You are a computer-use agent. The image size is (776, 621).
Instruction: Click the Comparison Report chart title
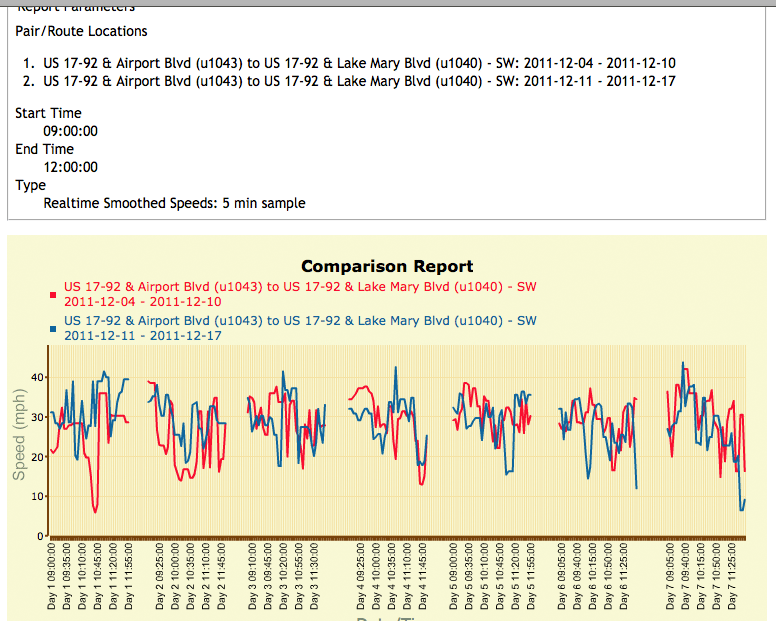point(387,266)
